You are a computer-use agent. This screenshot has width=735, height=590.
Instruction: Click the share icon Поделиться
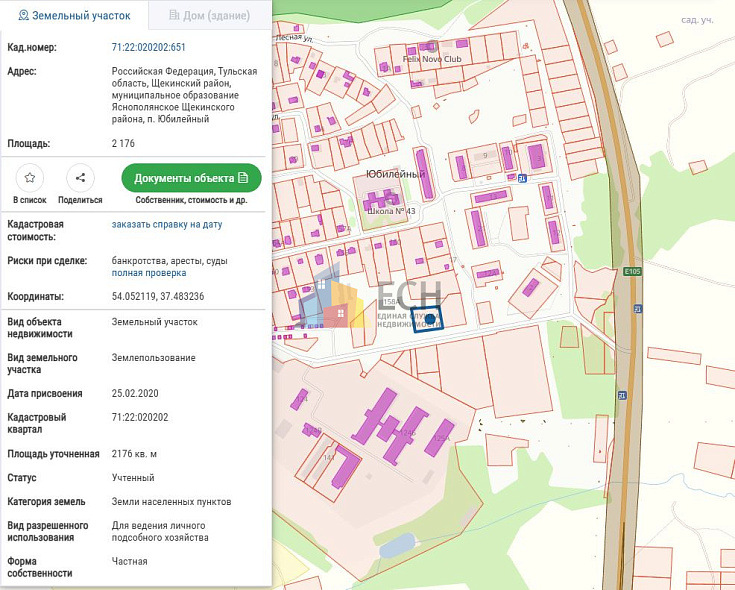pyautogui.click(x=80, y=178)
